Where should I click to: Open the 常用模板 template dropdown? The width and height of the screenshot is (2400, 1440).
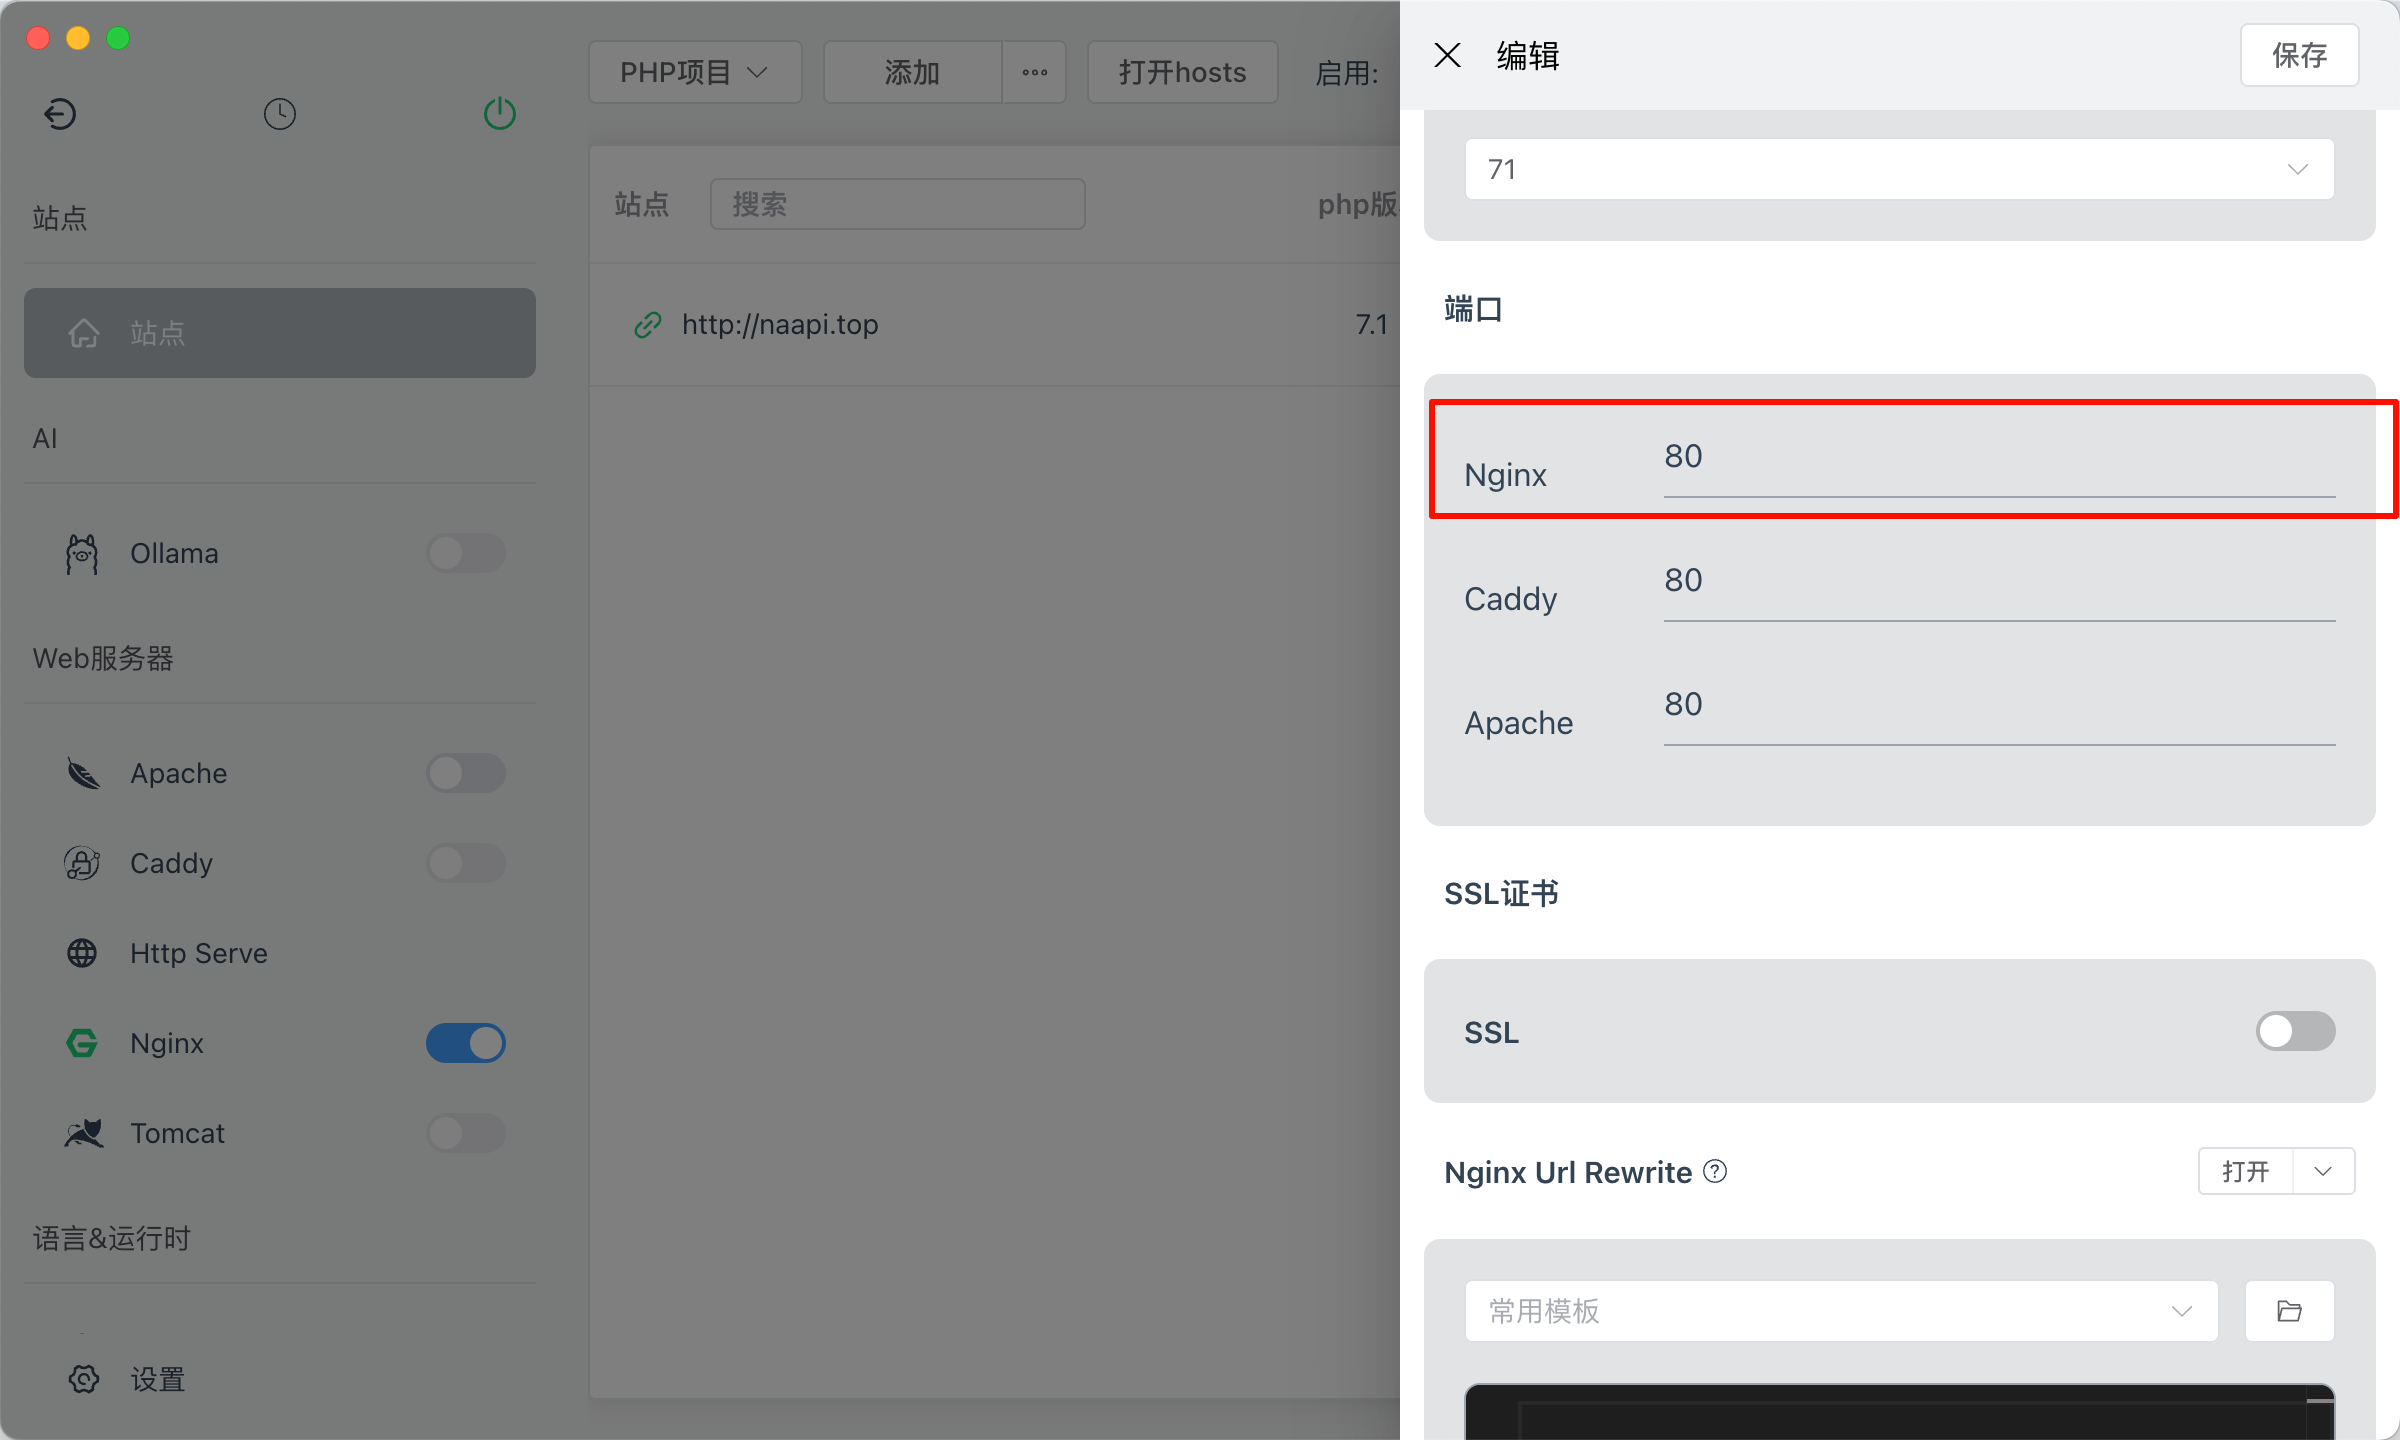point(1842,1311)
